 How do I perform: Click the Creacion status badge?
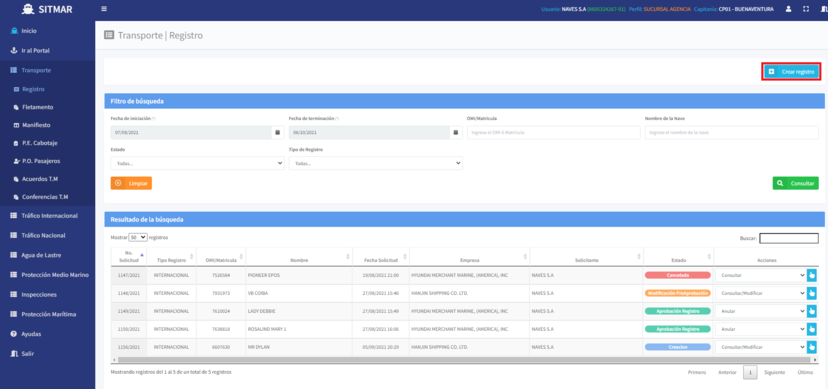click(678, 347)
